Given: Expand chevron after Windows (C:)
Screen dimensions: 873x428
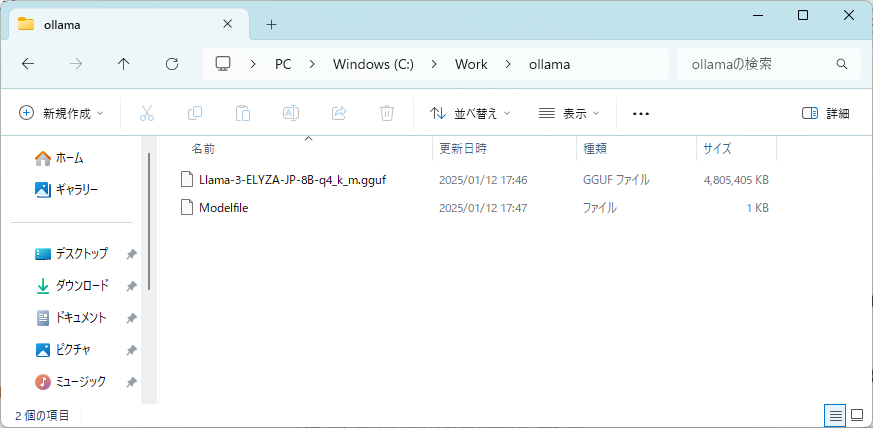Looking at the screenshot, I should click(x=434, y=65).
